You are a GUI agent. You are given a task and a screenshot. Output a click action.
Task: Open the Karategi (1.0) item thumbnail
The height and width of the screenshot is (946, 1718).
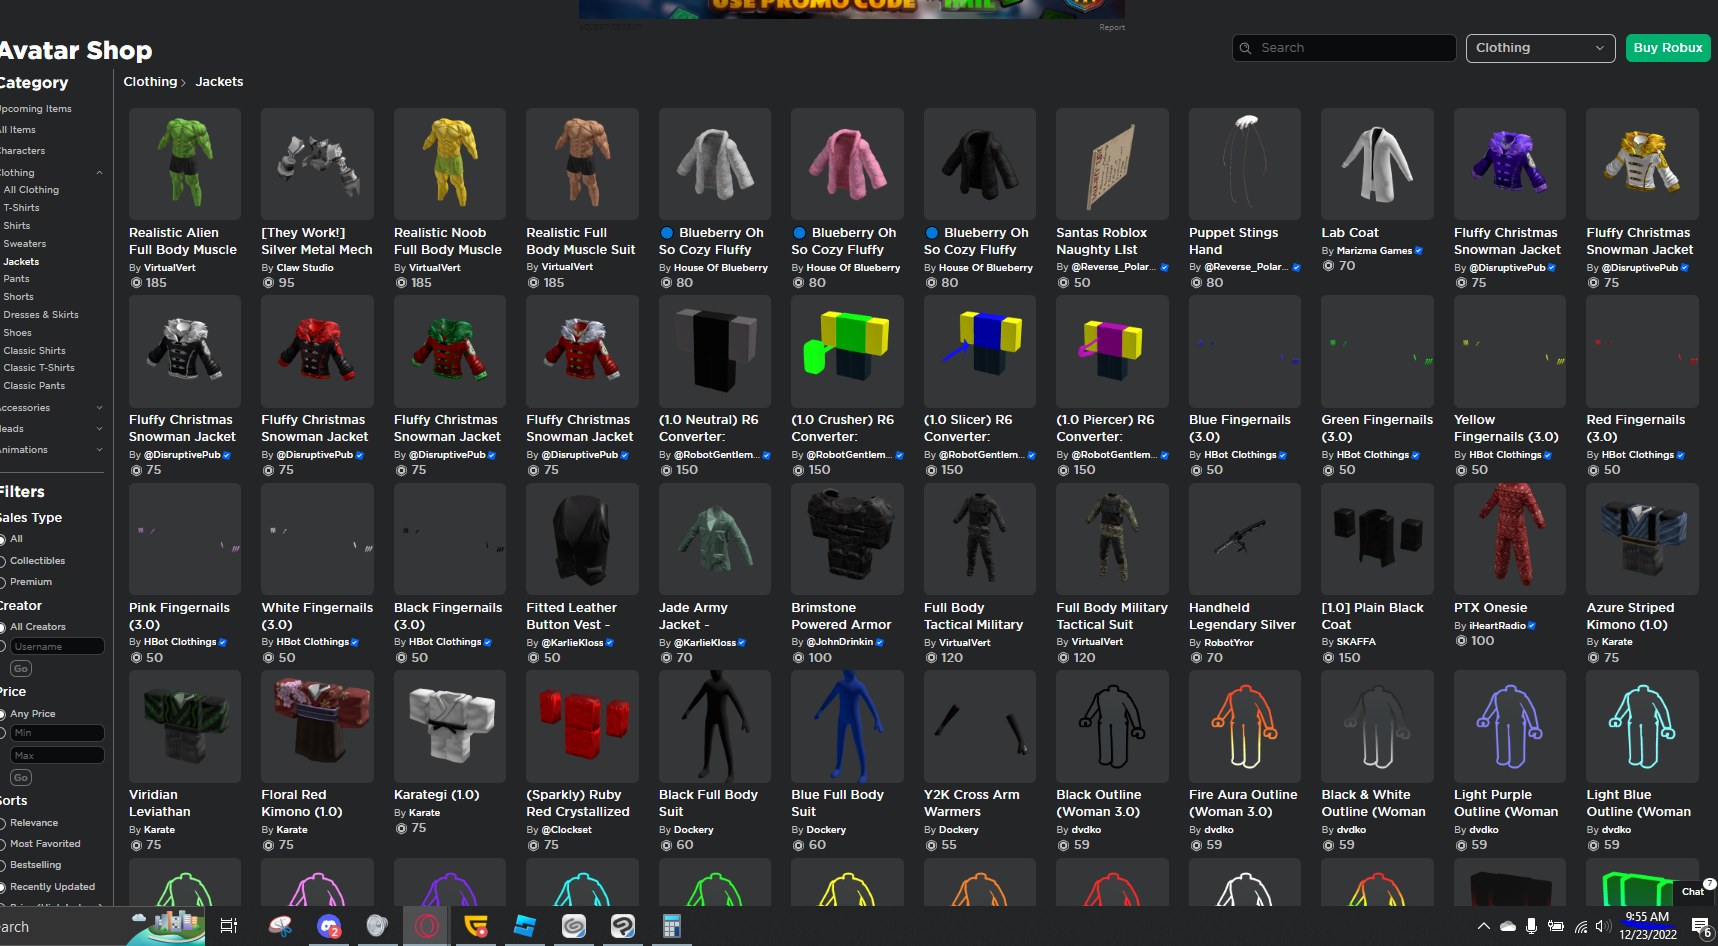[450, 726]
